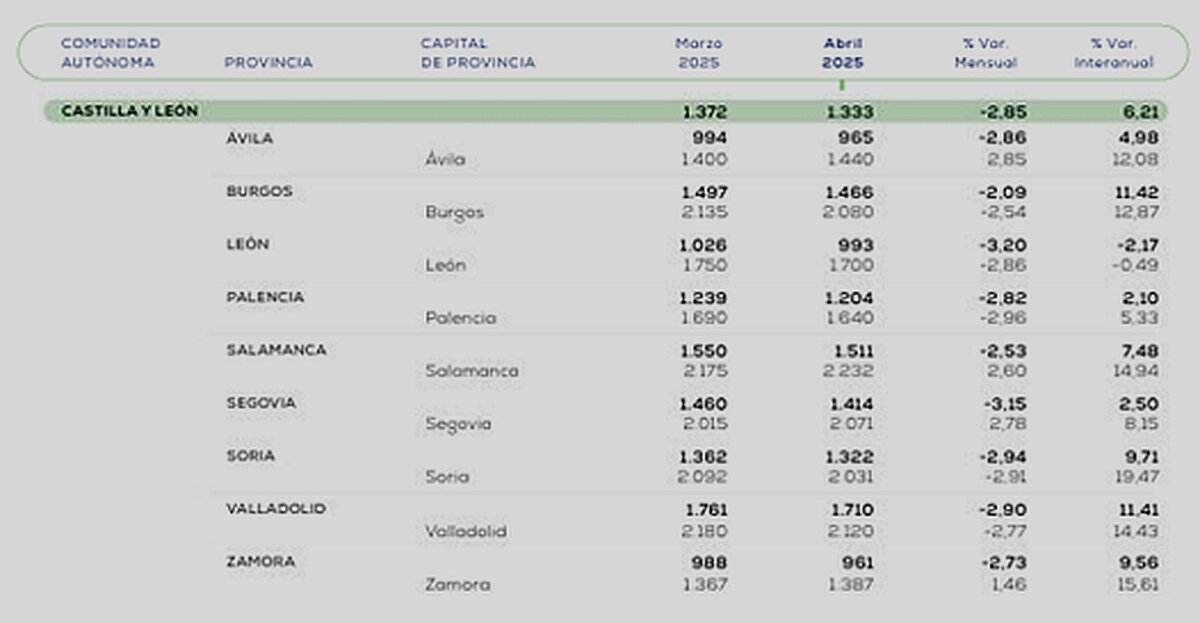Click the ZAMORA province label
The height and width of the screenshot is (623, 1200).
261,562
